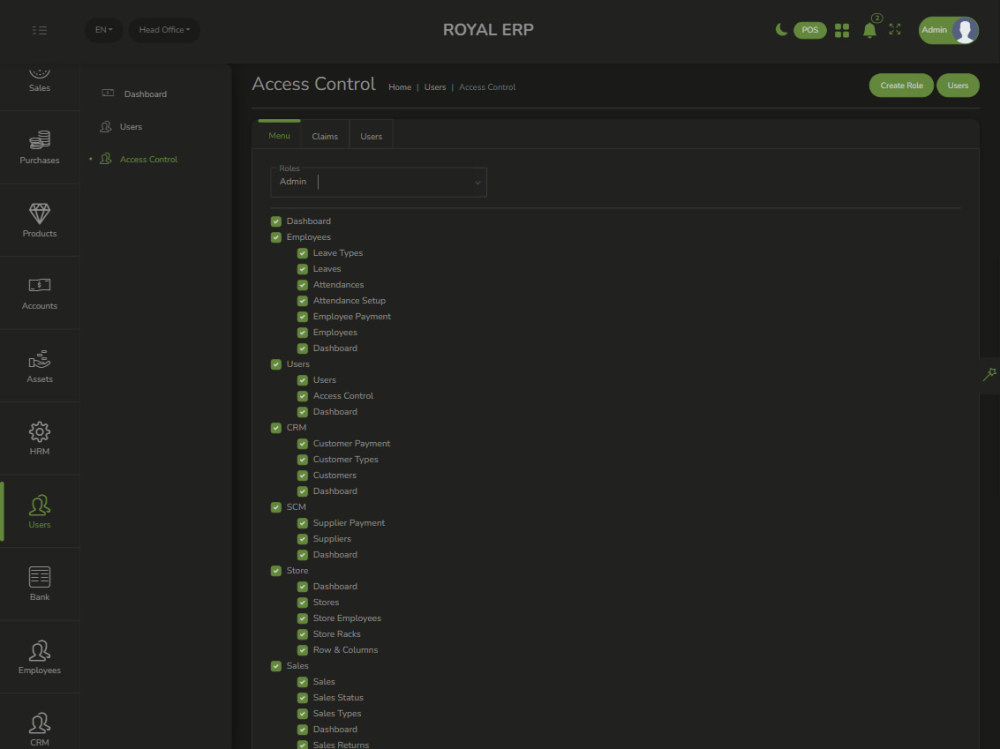Toggle the CRM group checkbox
The image size is (1000, 749).
pyautogui.click(x=276, y=428)
